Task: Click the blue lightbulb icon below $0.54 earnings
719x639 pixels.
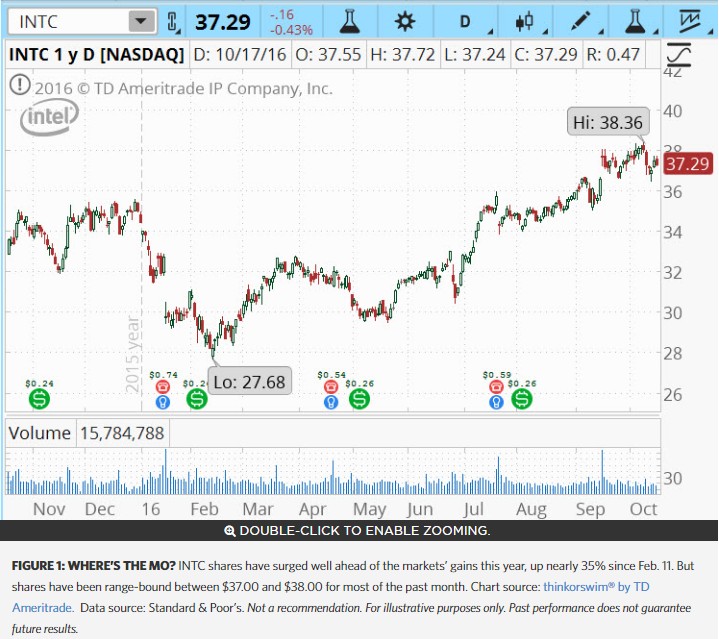Action: pyautogui.click(x=331, y=402)
